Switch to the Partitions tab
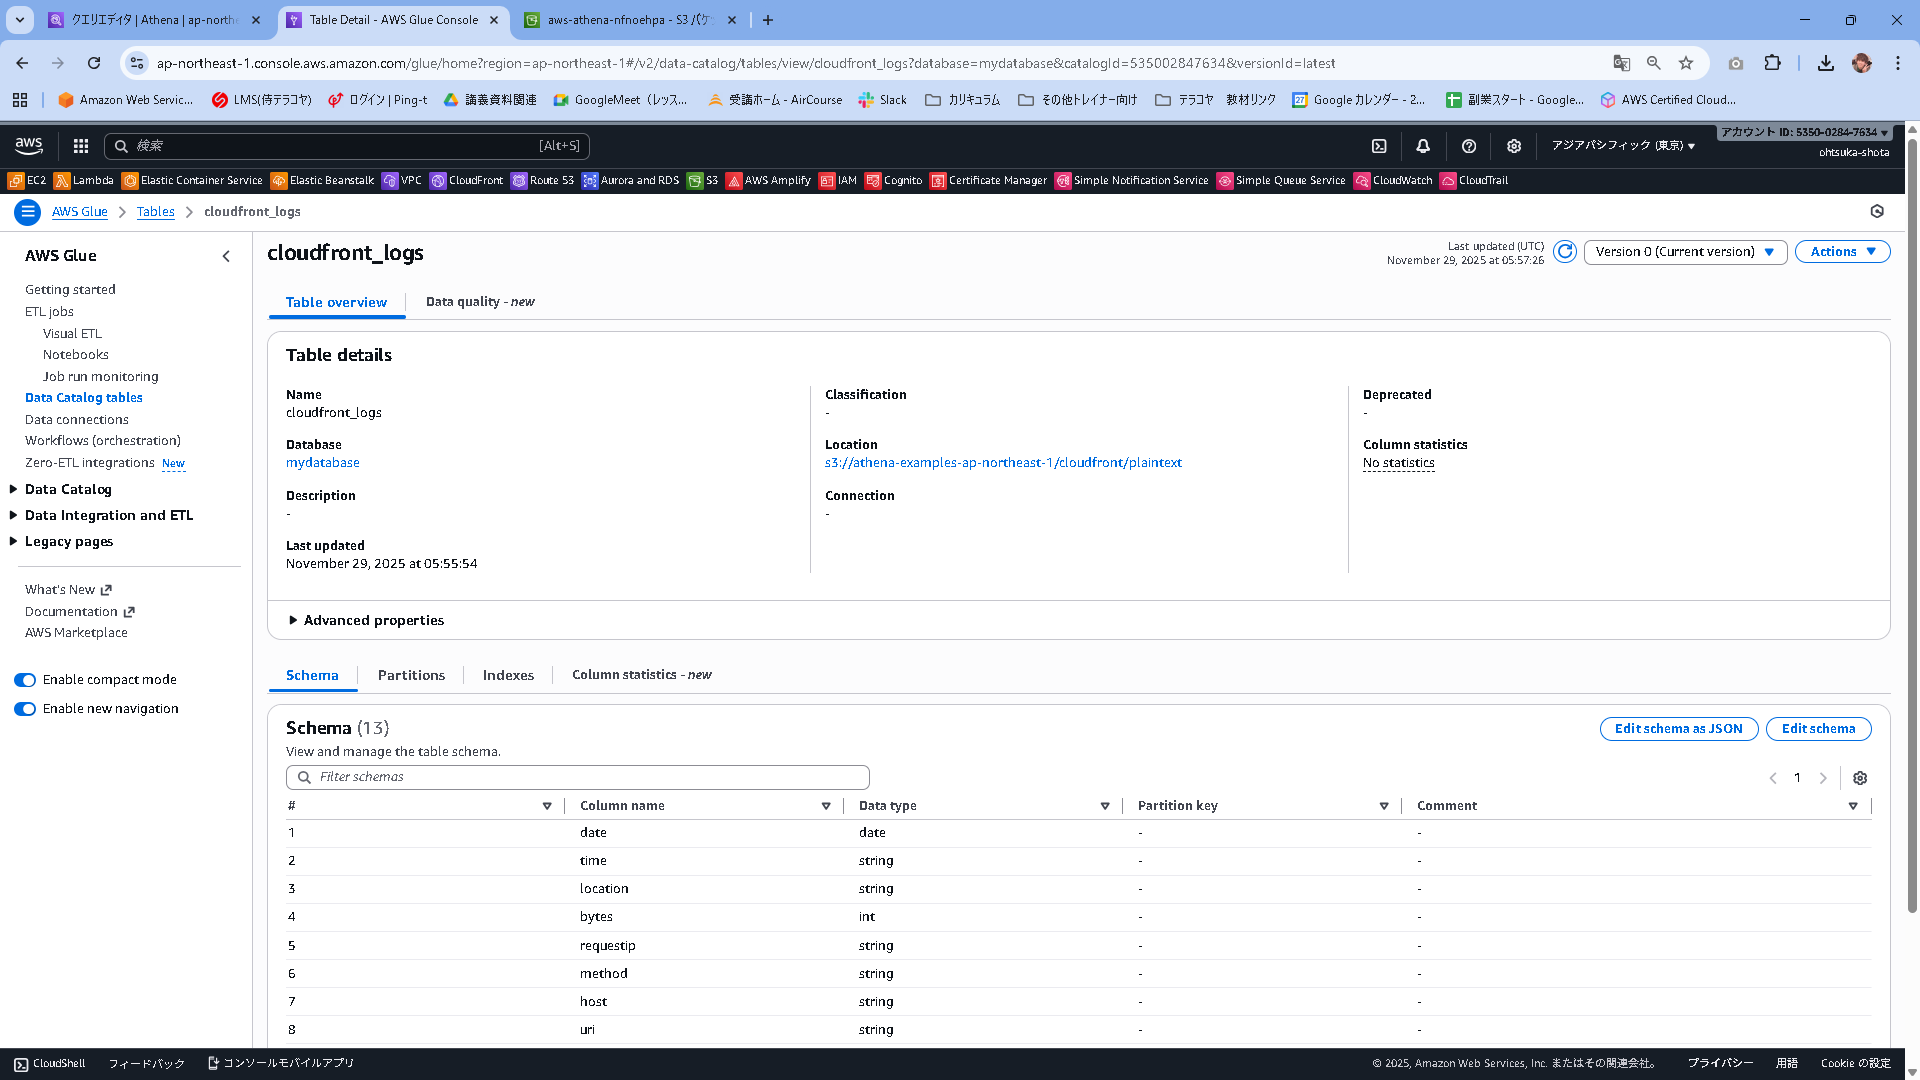 point(411,675)
